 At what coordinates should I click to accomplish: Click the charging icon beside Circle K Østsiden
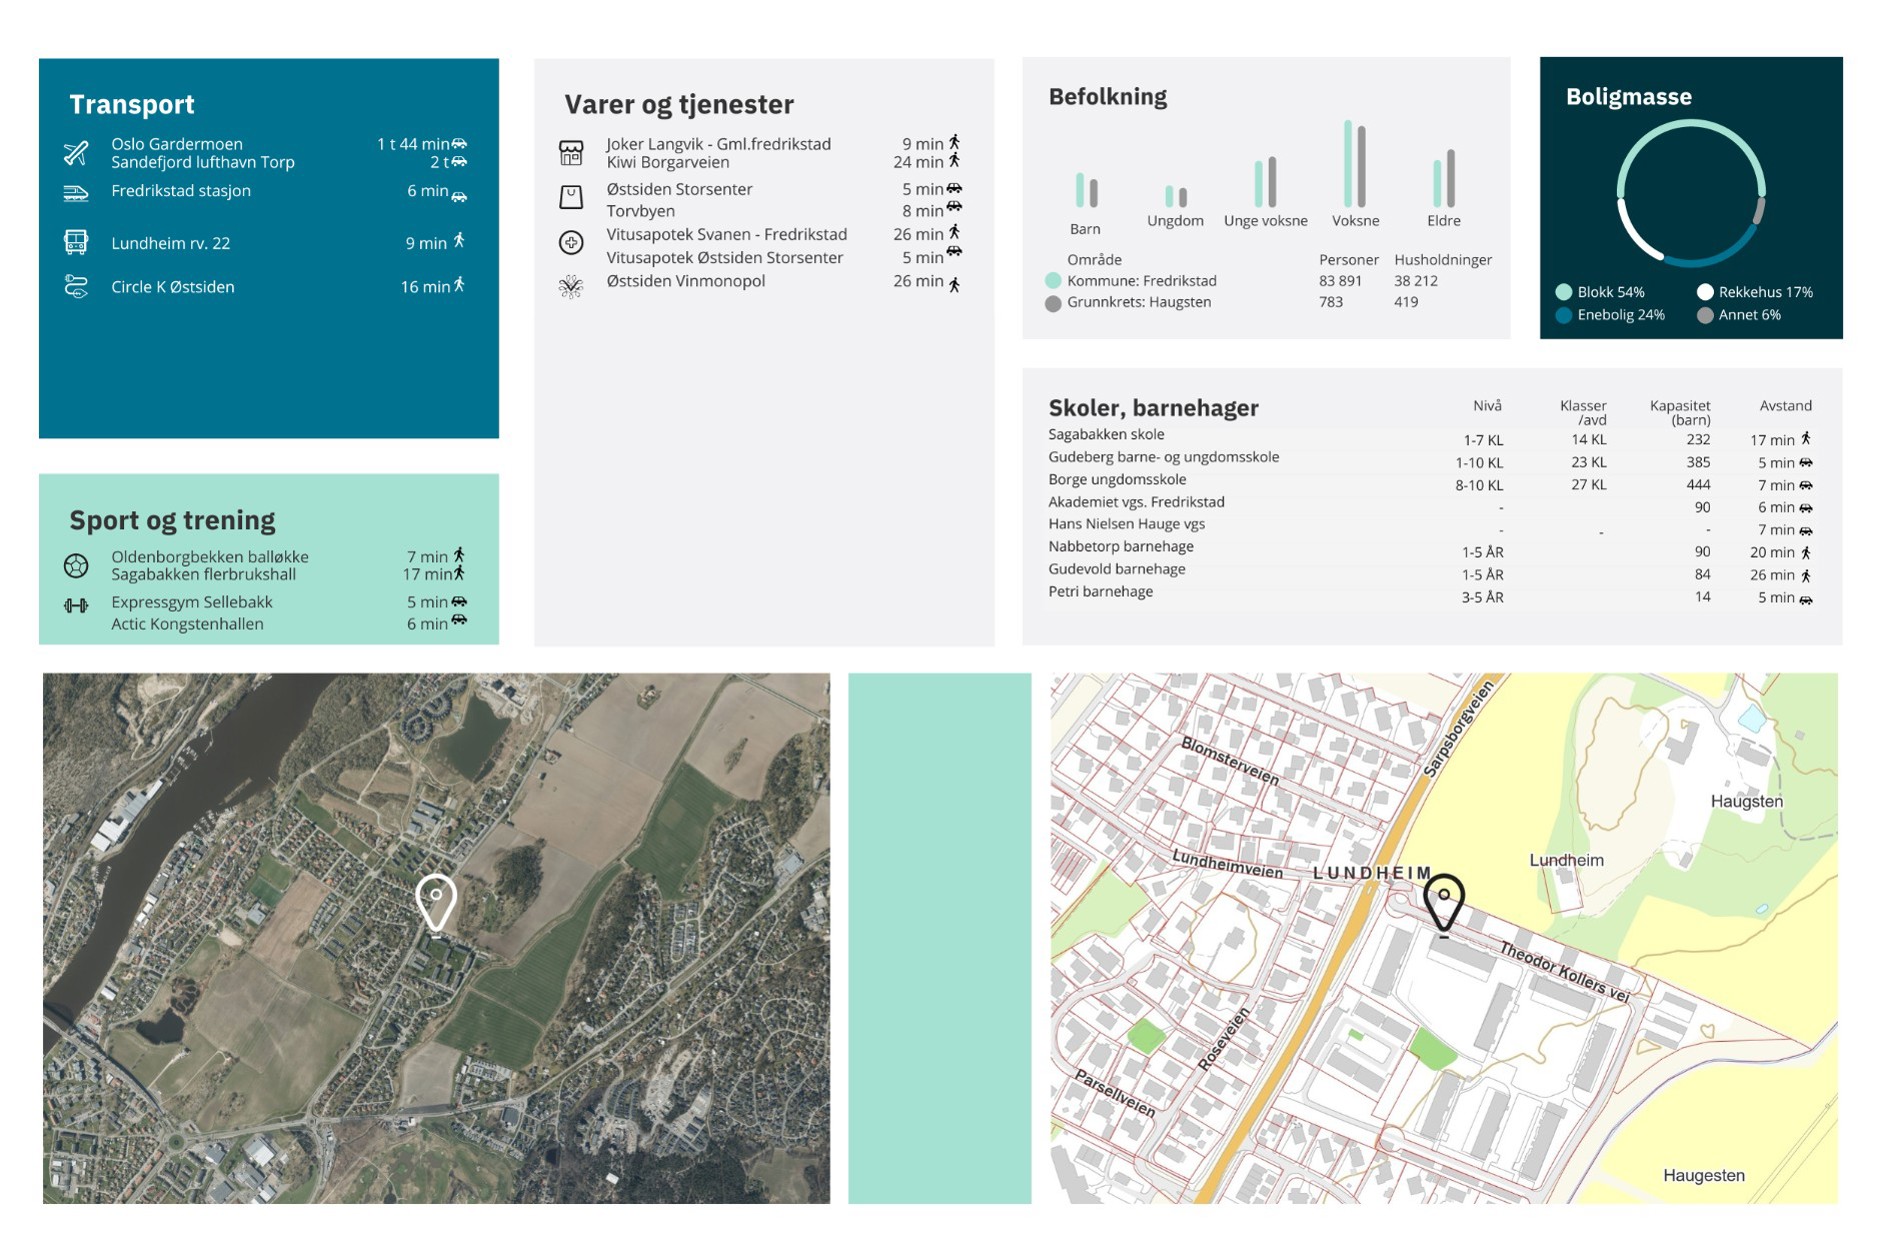pyautogui.click(x=76, y=287)
